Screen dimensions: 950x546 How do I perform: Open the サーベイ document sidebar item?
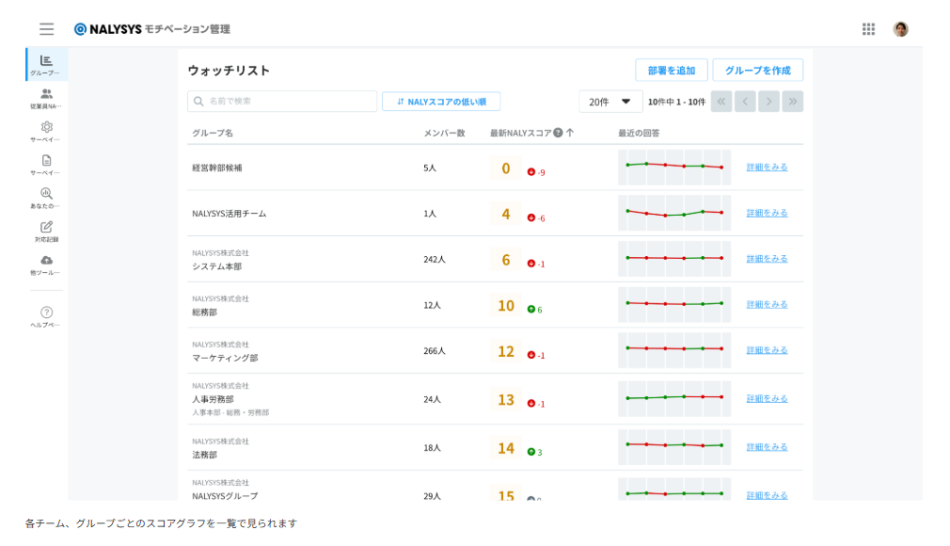pyautogui.click(x=46, y=164)
